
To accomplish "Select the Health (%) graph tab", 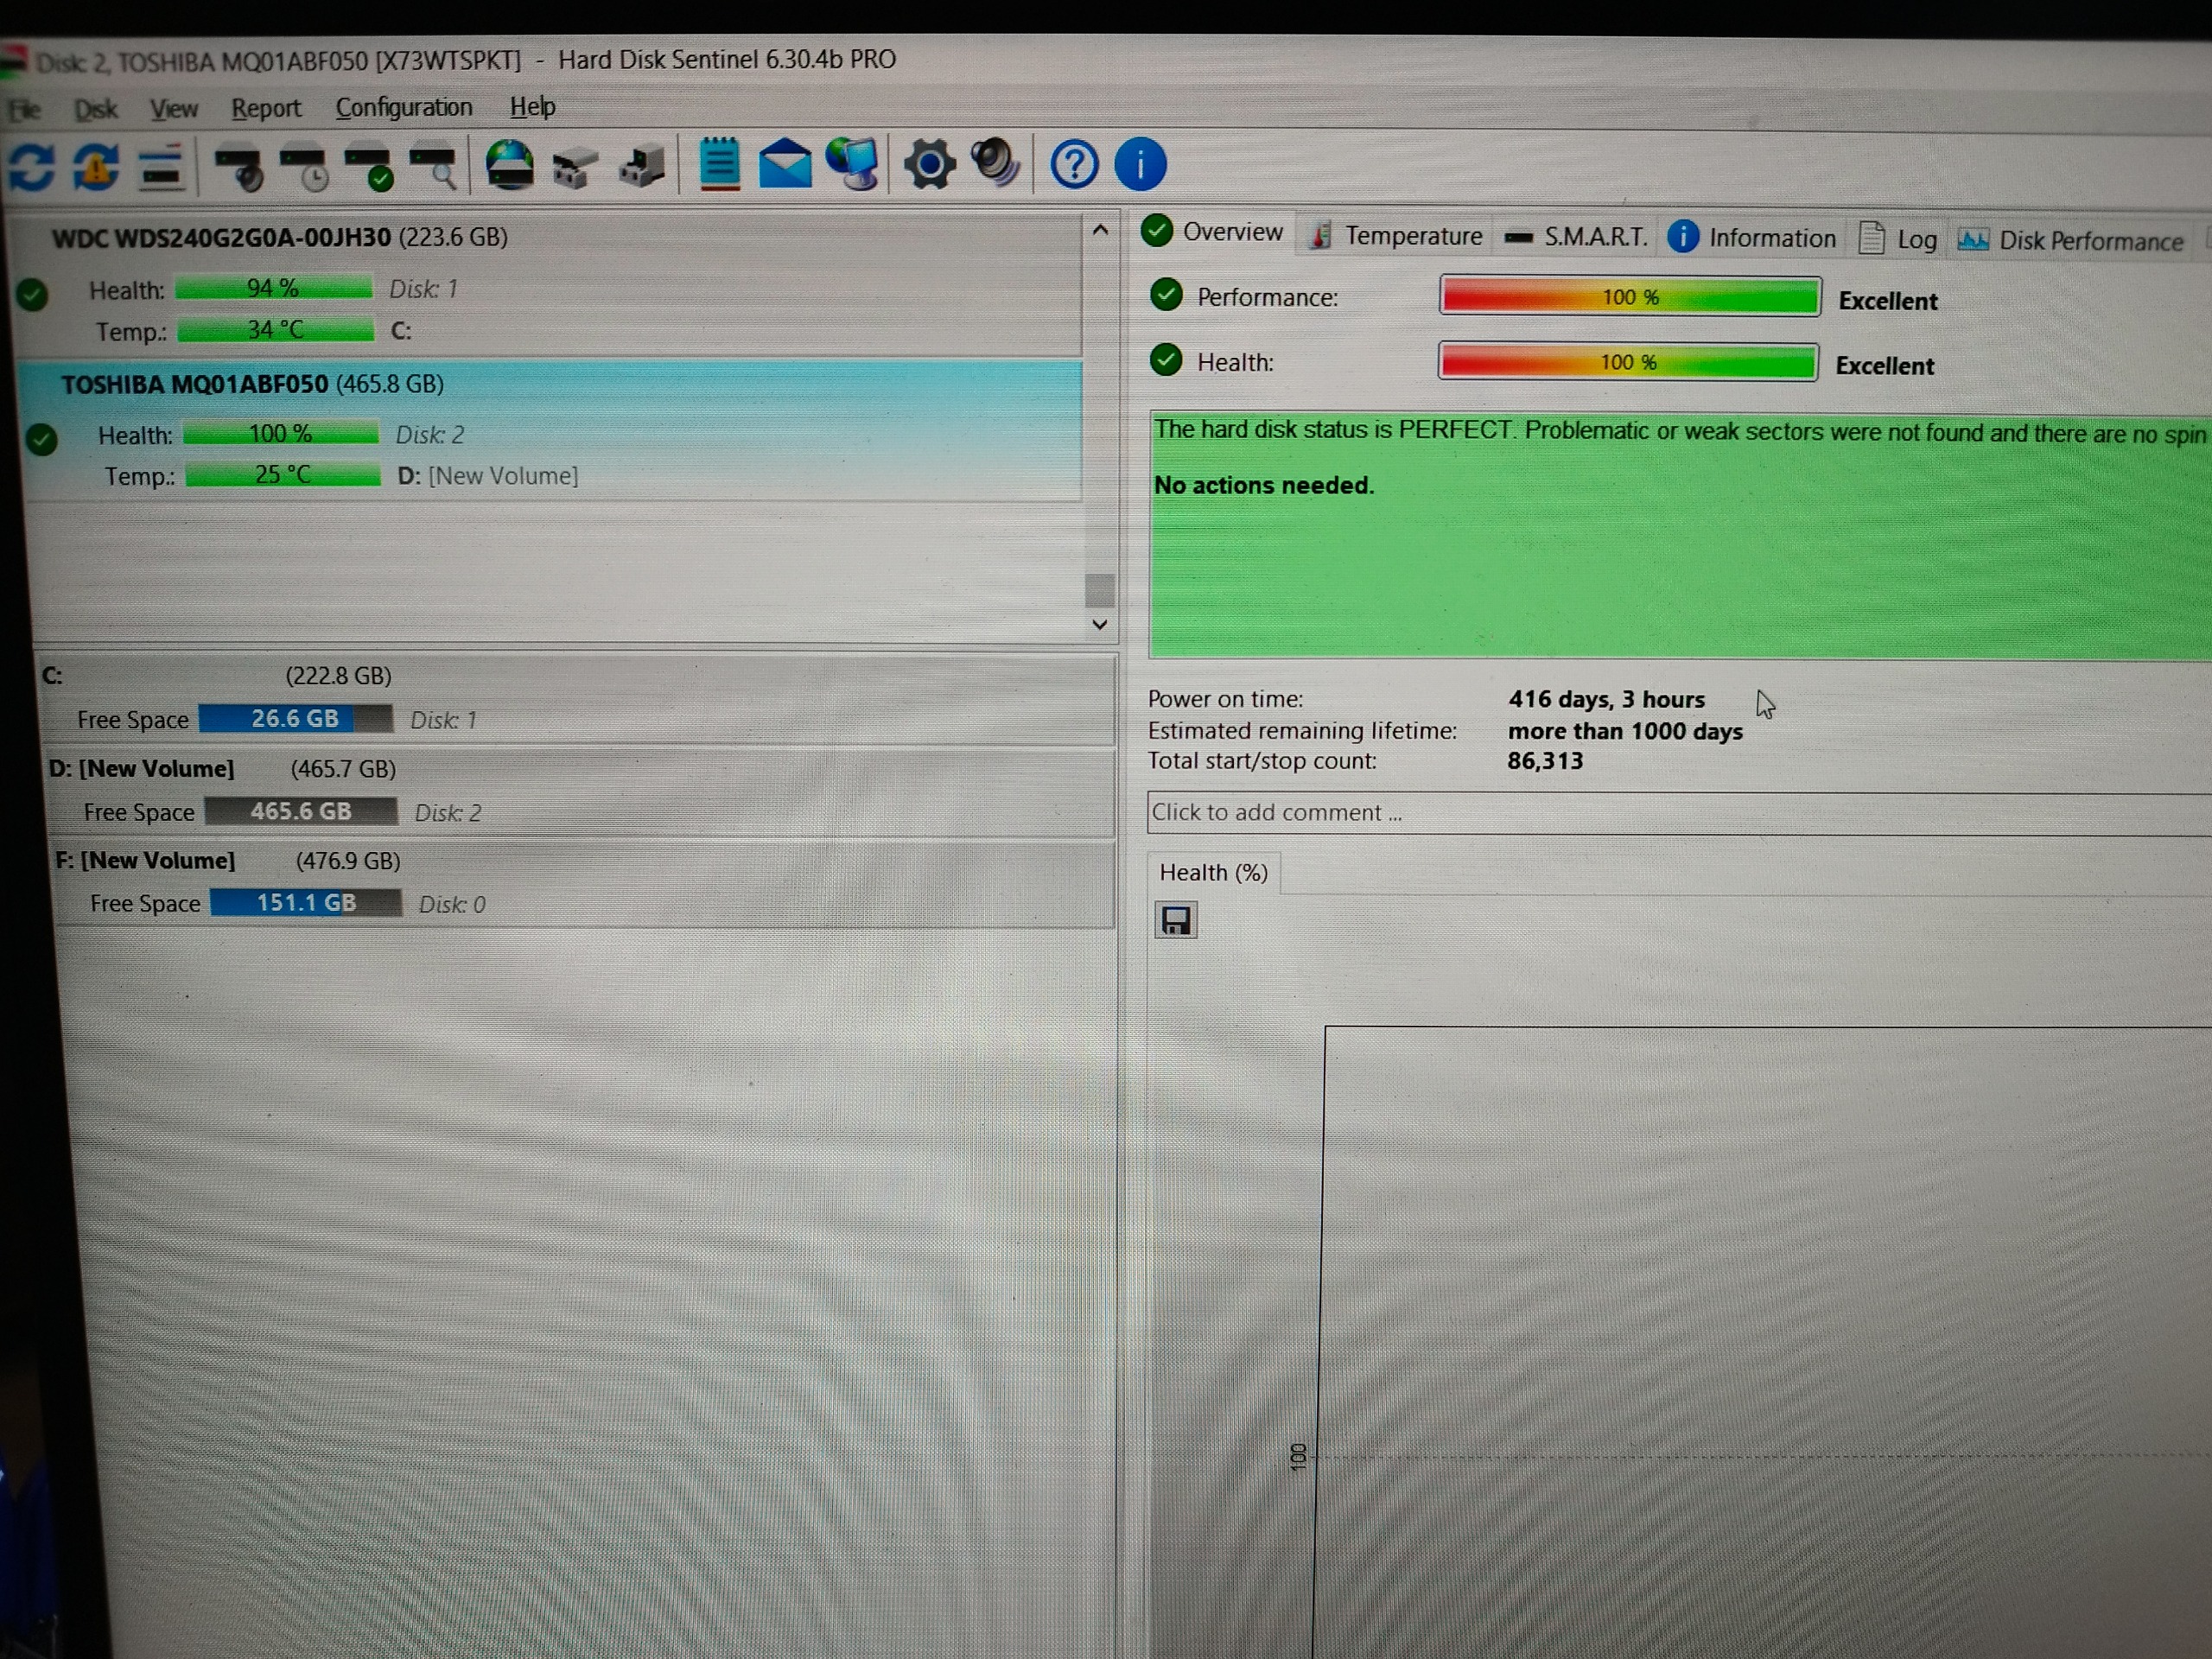I will (x=1213, y=873).
